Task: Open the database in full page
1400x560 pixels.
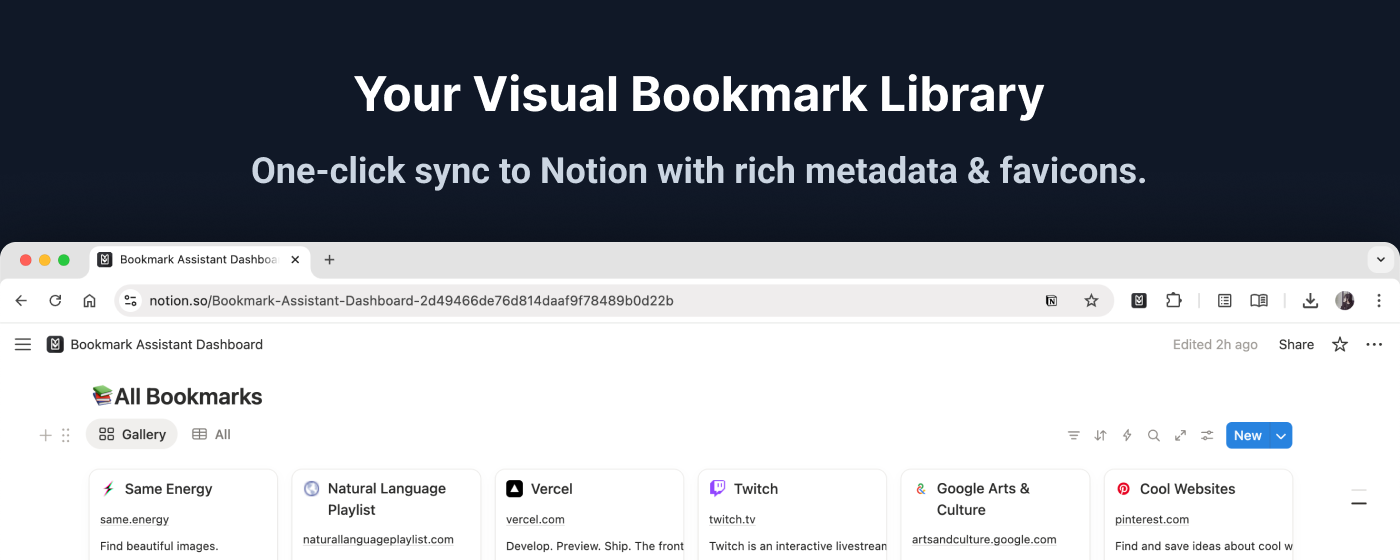Action: pyautogui.click(x=1180, y=435)
